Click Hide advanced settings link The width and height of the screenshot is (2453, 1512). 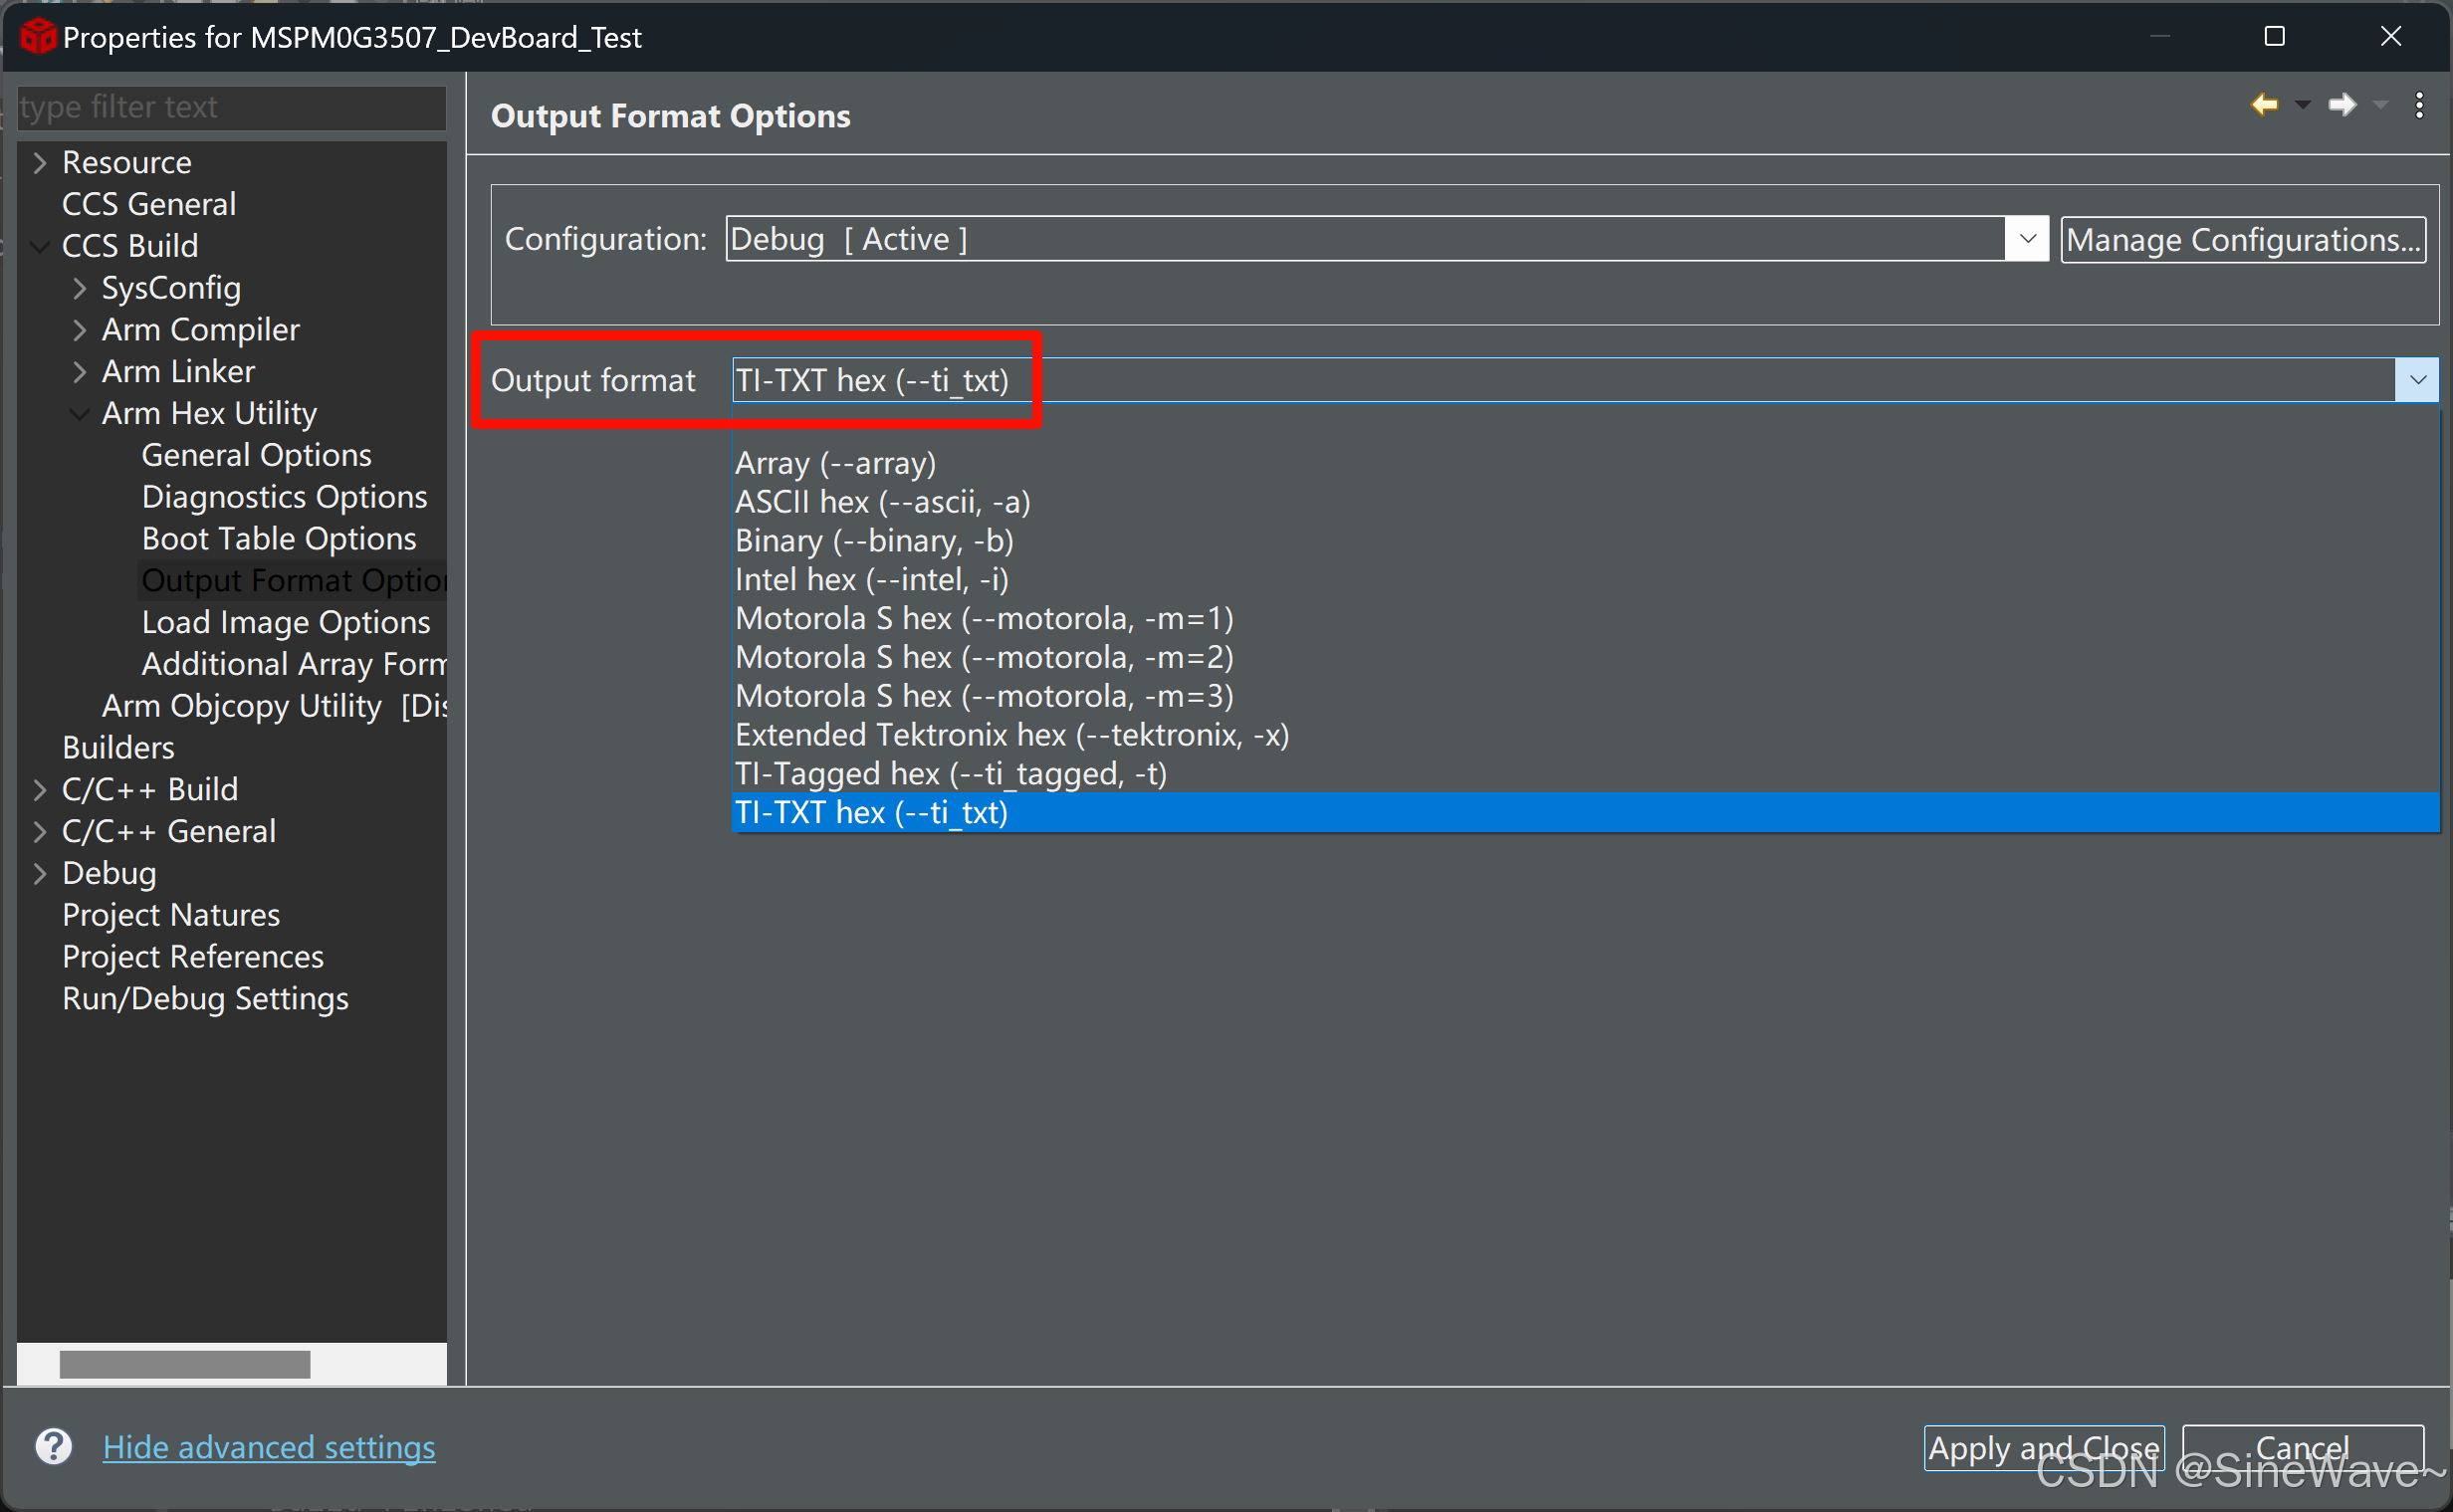click(269, 1447)
